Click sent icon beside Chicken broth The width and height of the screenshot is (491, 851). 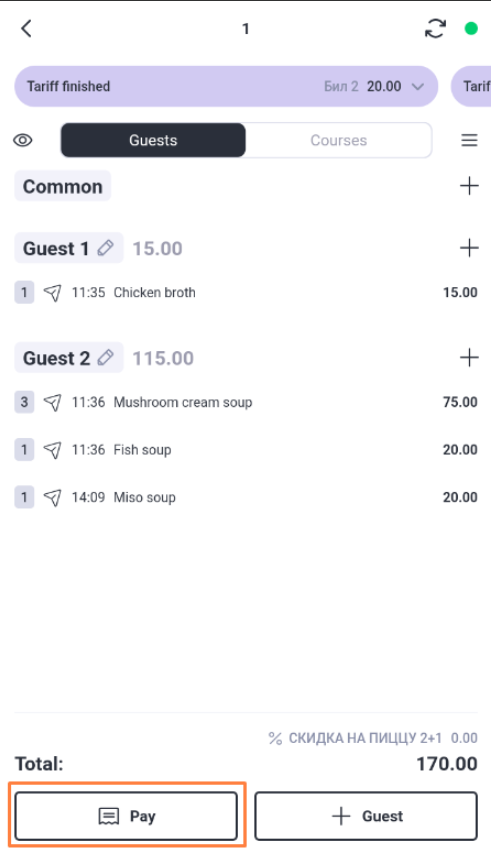click(x=53, y=293)
